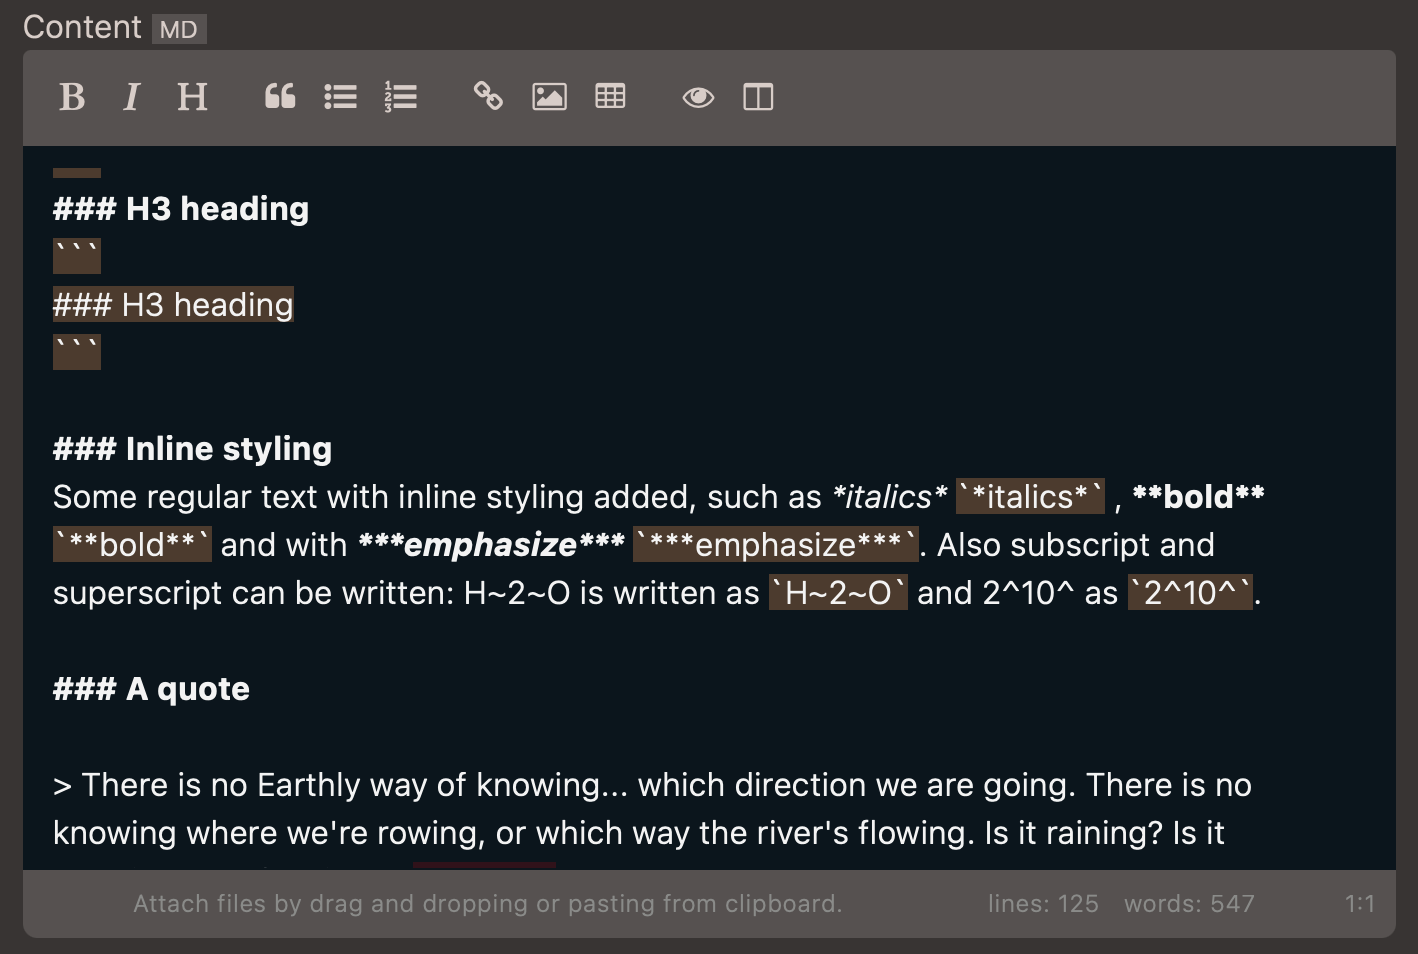
Task: Insert an image using the picture icon
Action: tap(549, 97)
